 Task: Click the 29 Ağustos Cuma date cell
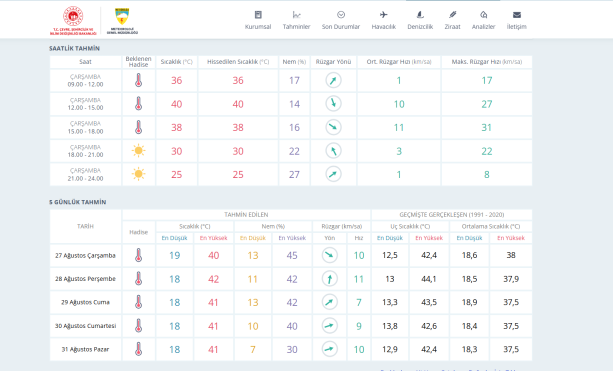85,302
